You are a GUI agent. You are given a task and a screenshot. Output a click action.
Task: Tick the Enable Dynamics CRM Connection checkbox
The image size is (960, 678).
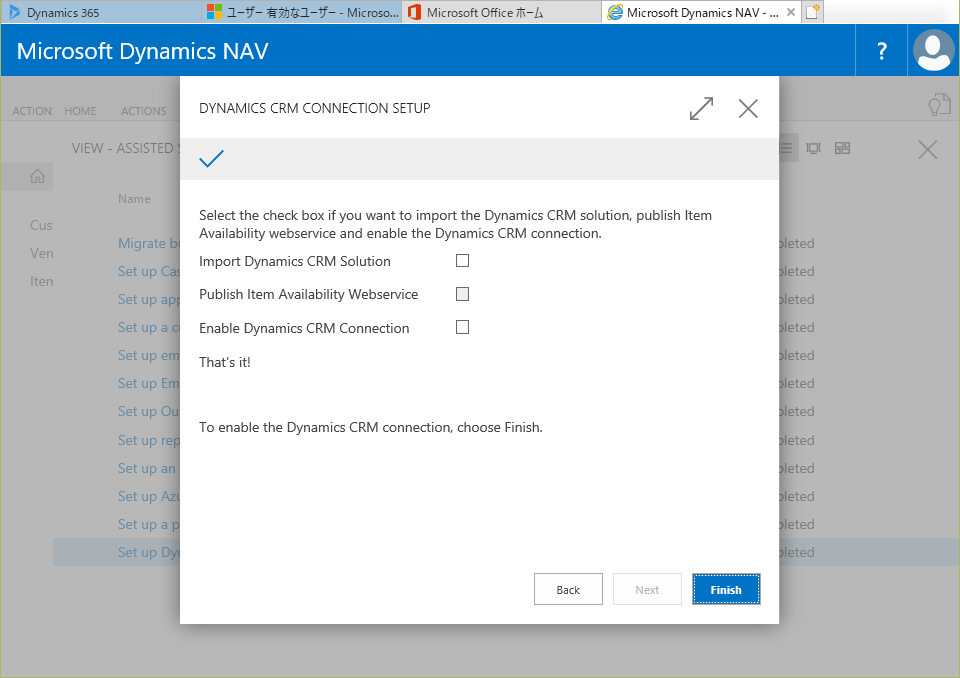tap(462, 327)
